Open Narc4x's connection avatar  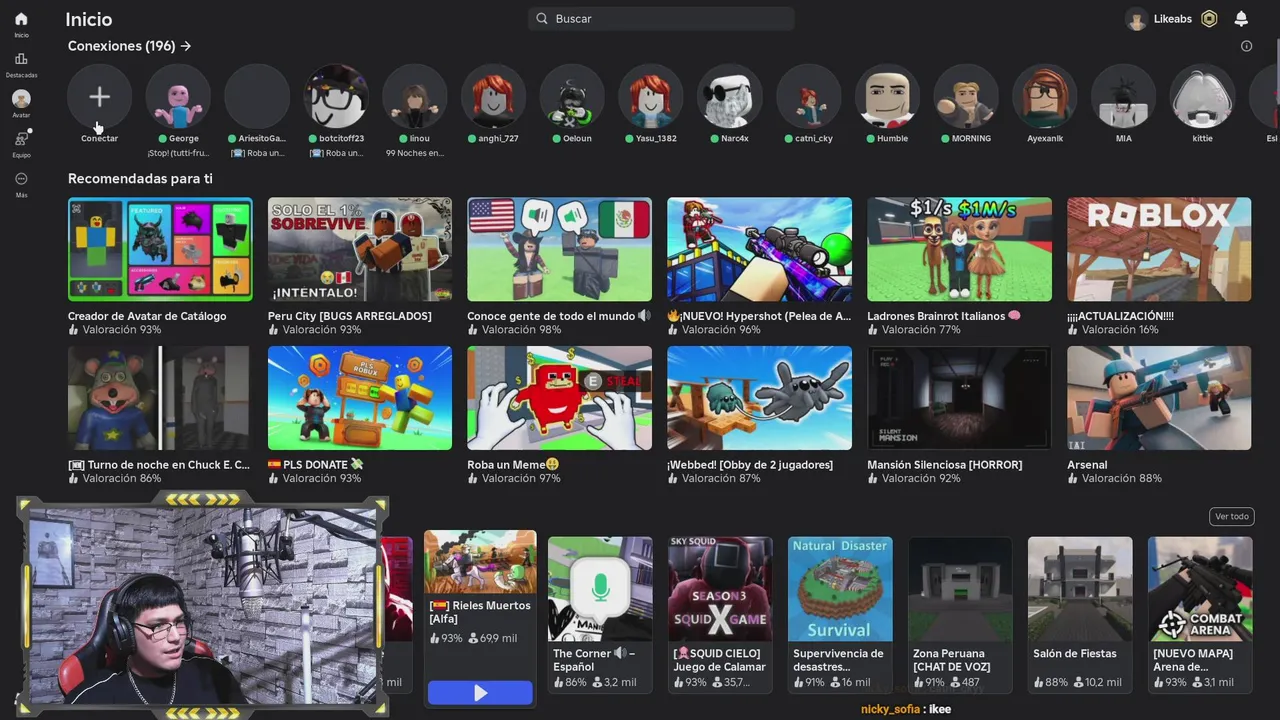click(x=729, y=97)
